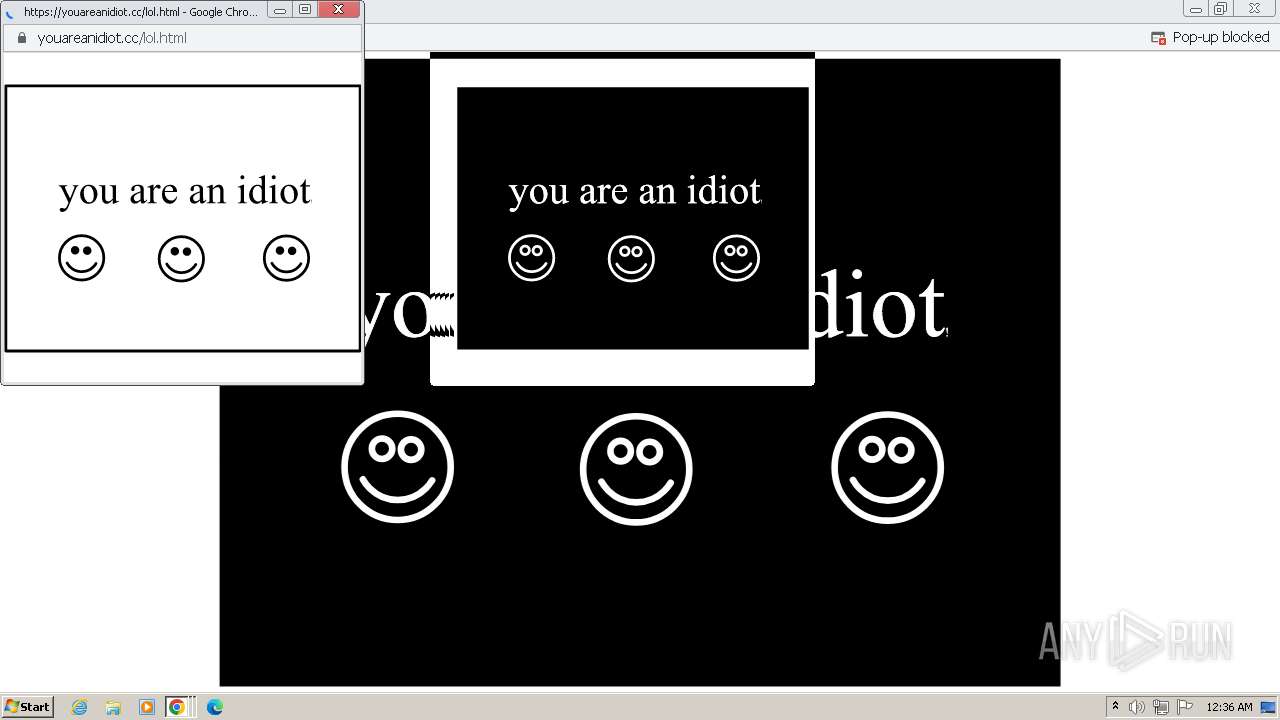Open the Pop-up blocked notification text

1221,37
